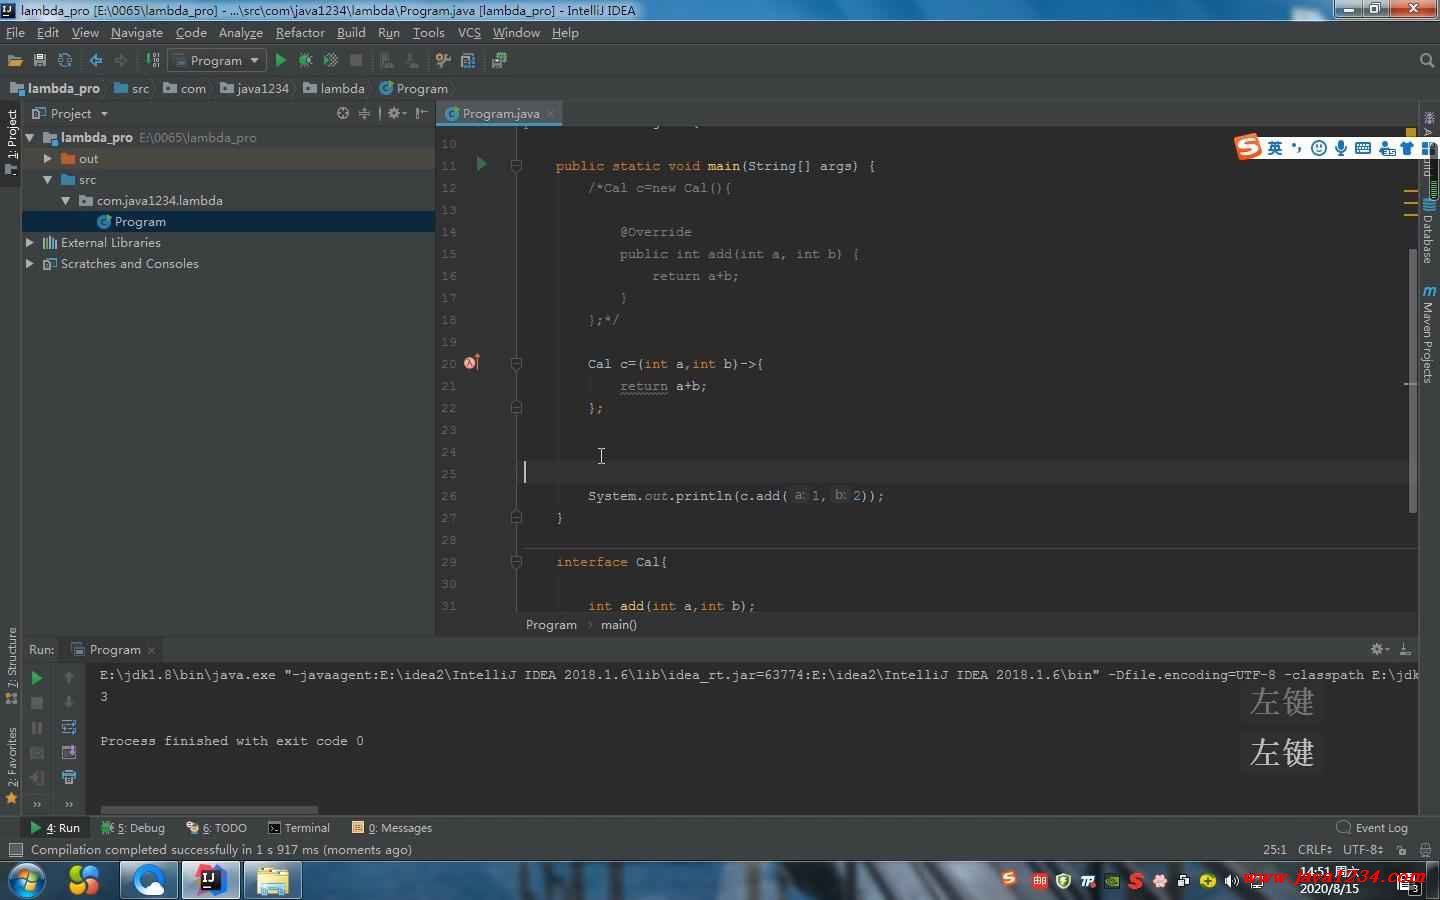Expand the out folder
This screenshot has height=900, width=1440.
(47, 158)
